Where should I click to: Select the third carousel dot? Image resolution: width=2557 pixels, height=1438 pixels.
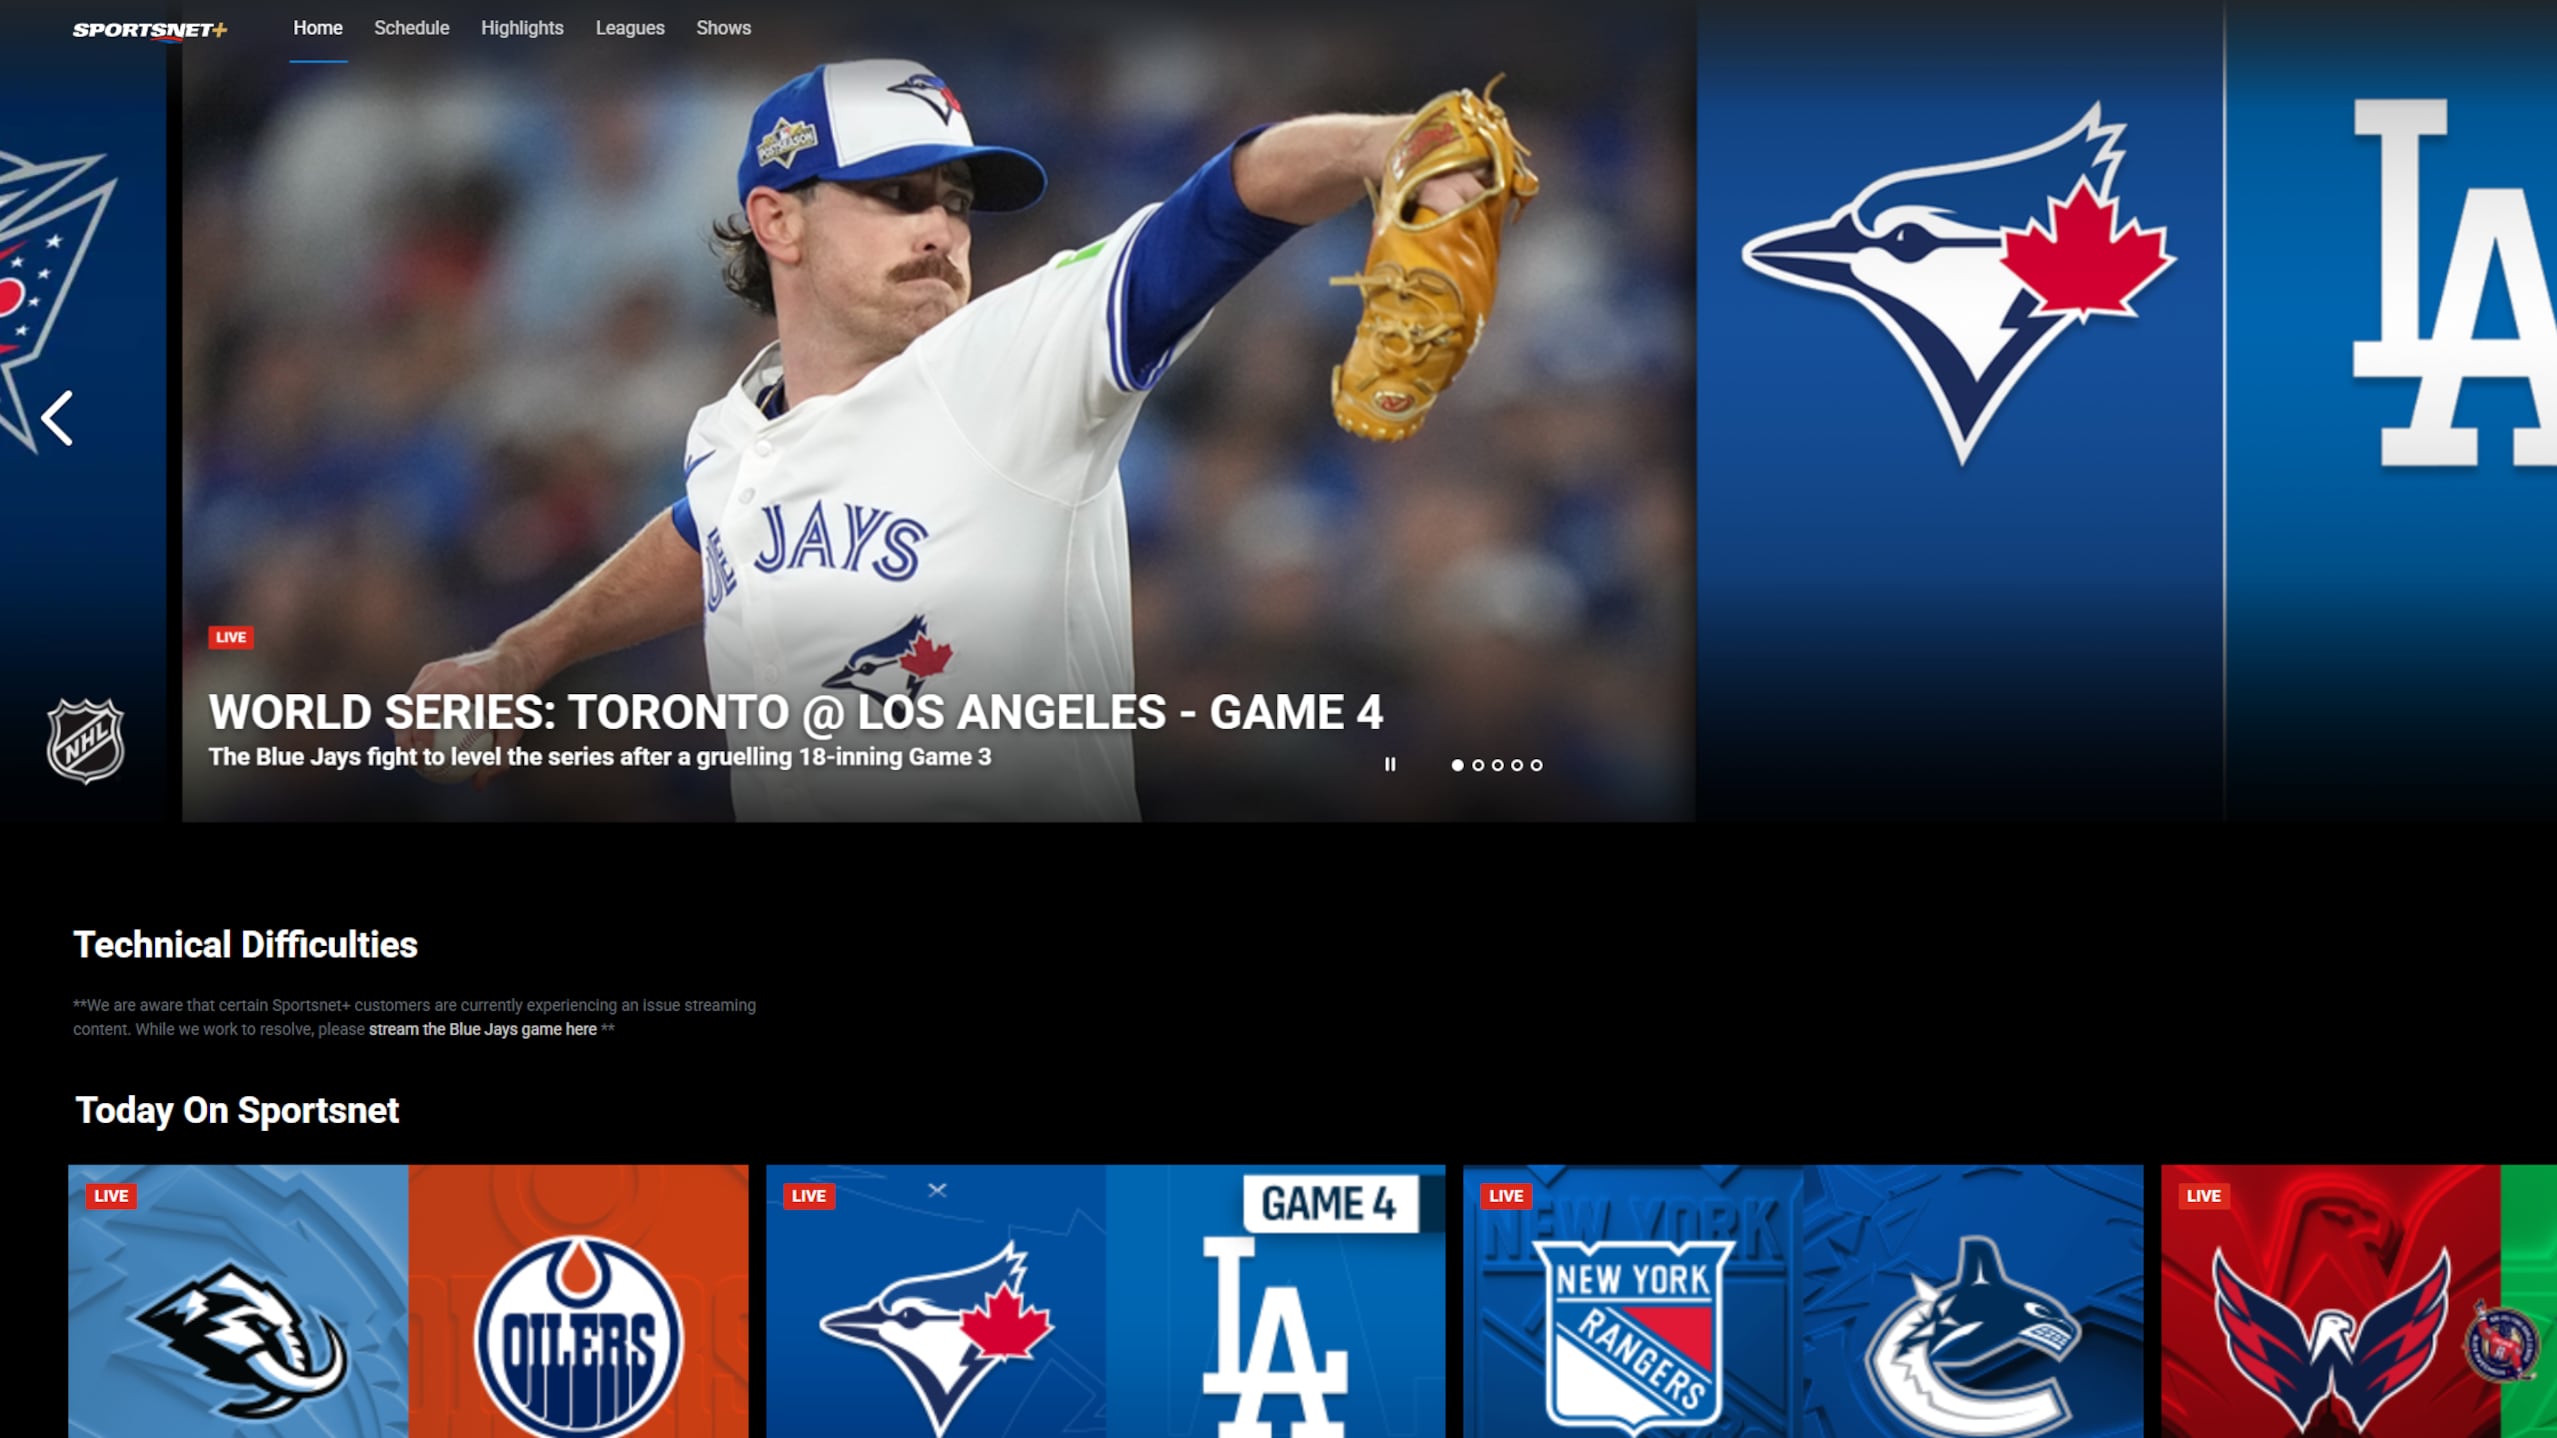click(1497, 765)
